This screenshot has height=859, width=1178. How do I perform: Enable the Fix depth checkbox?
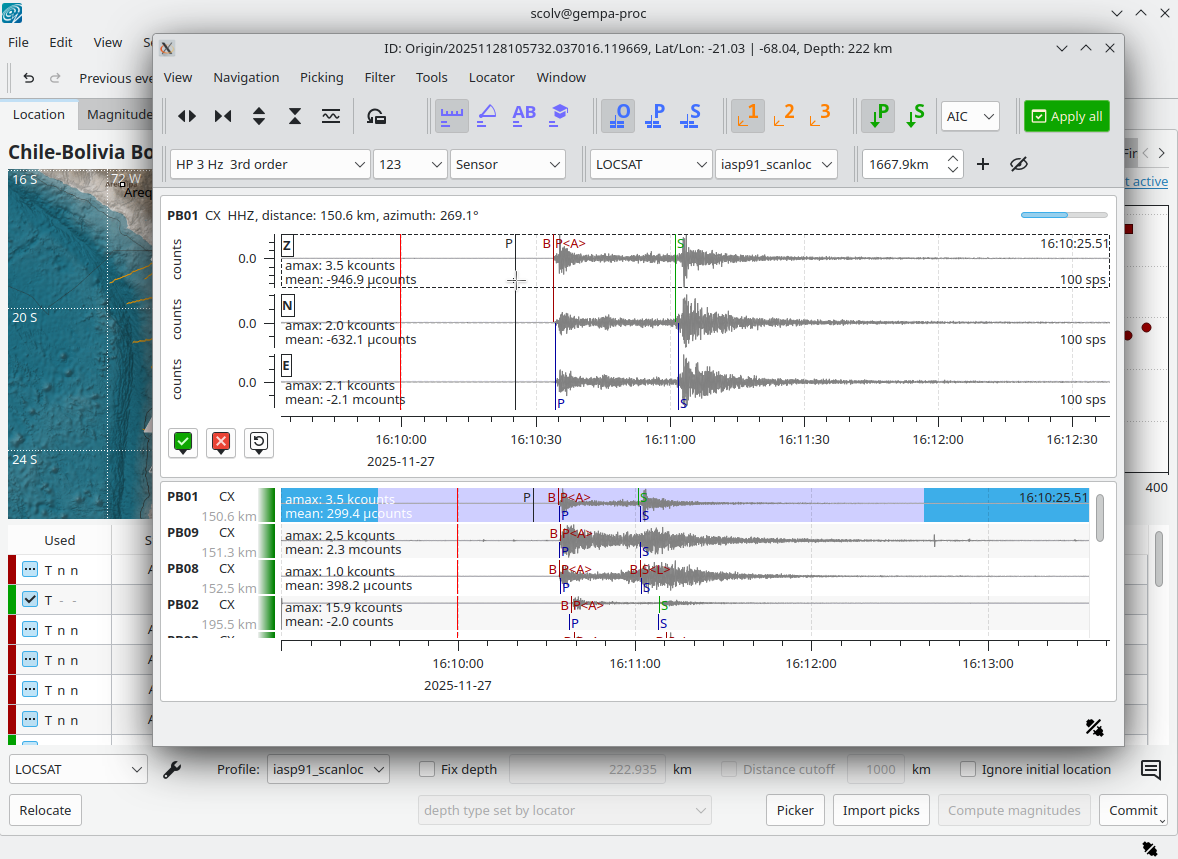pos(427,769)
